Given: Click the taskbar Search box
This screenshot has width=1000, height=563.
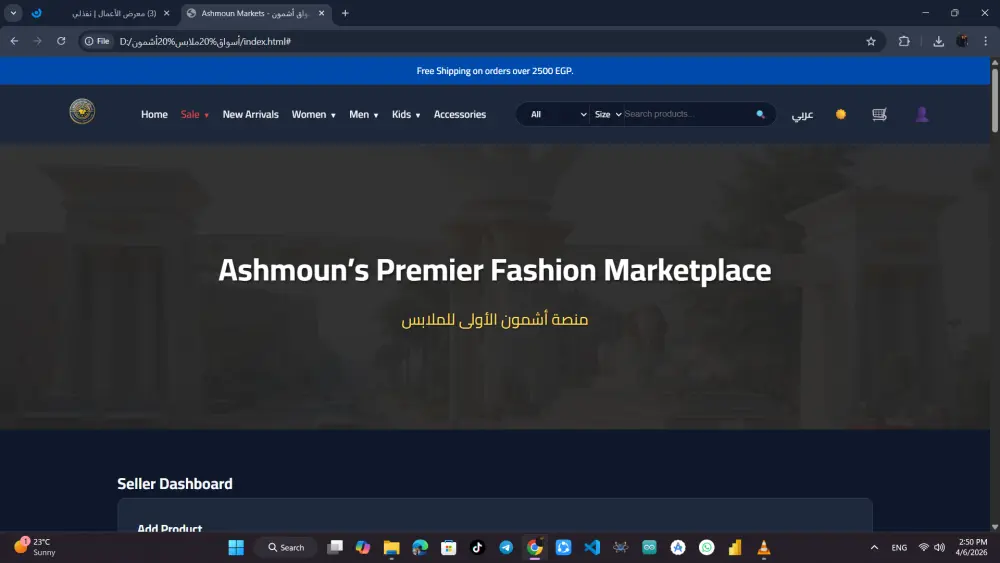Looking at the screenshot, I should 286,547.
